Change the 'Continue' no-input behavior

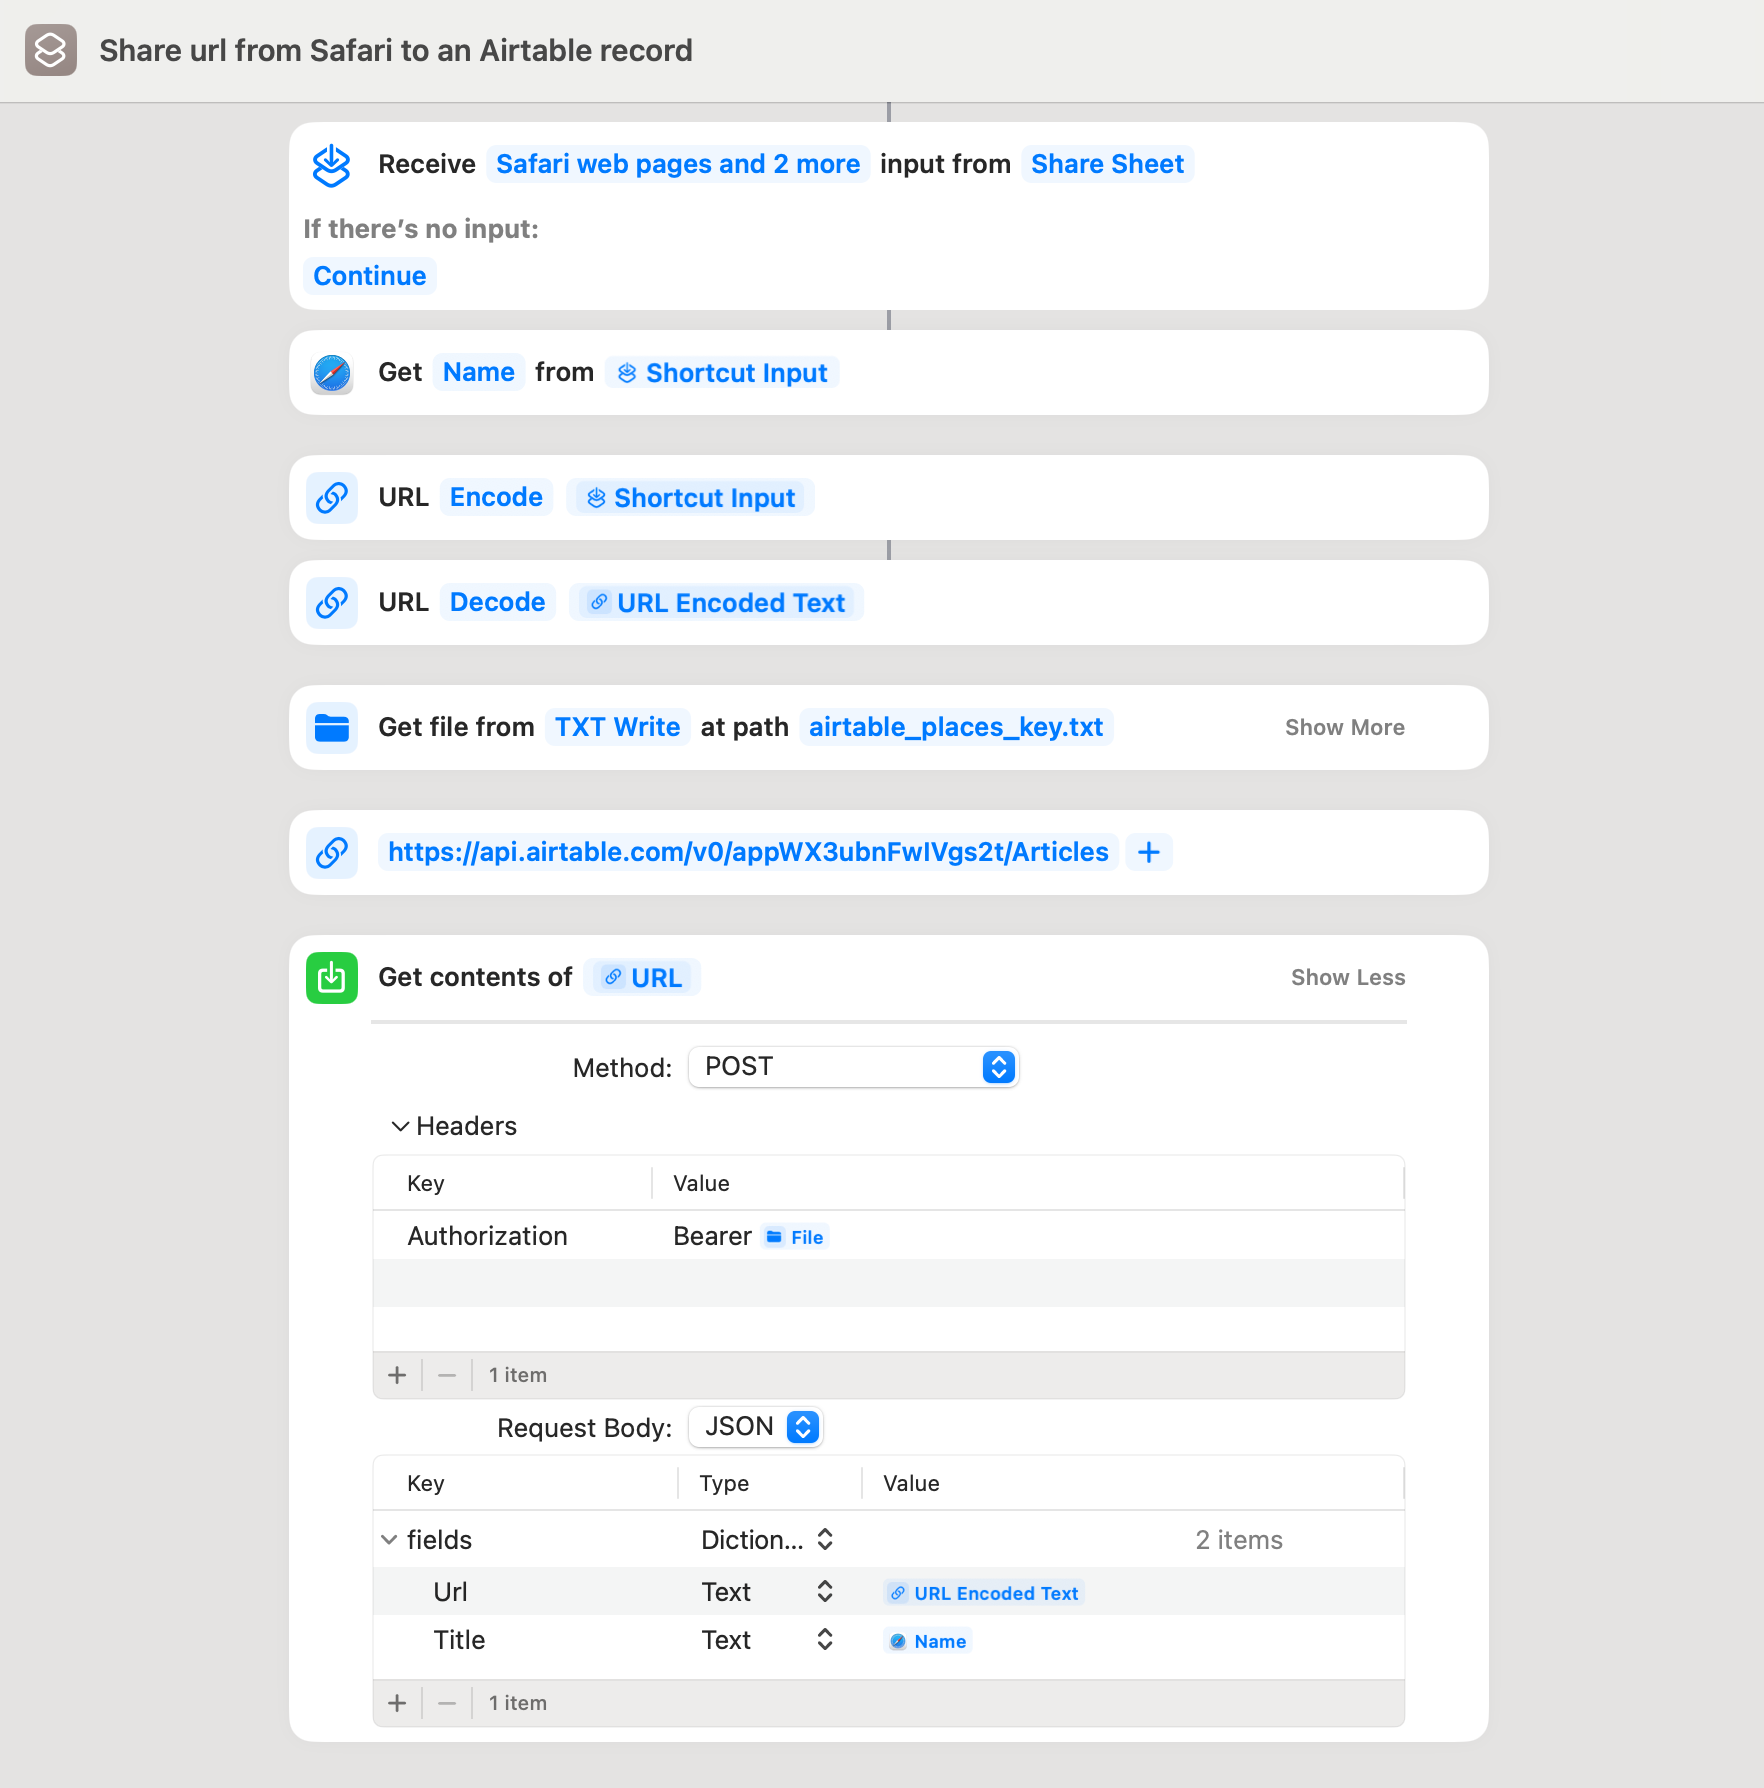pos(370,276)
